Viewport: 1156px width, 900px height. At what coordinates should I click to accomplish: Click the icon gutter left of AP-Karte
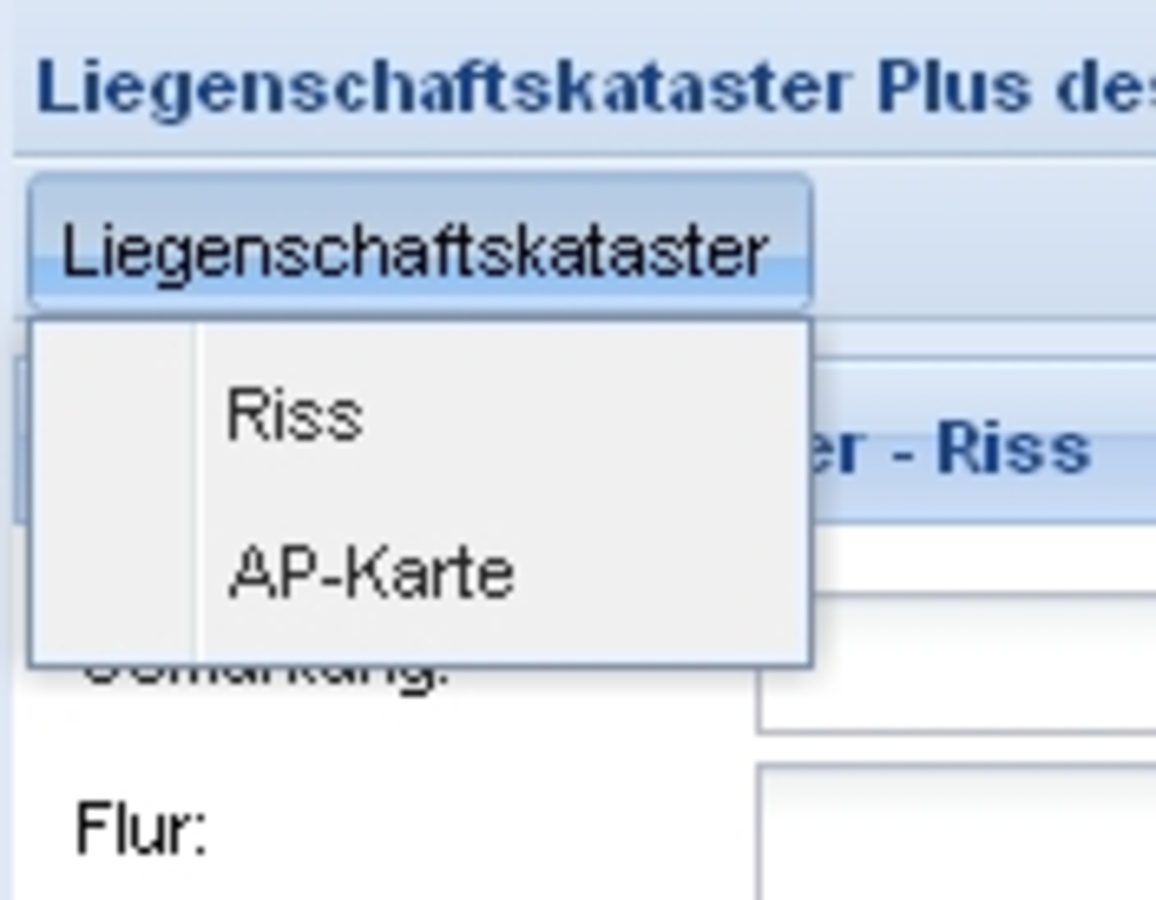pos(112,574)
